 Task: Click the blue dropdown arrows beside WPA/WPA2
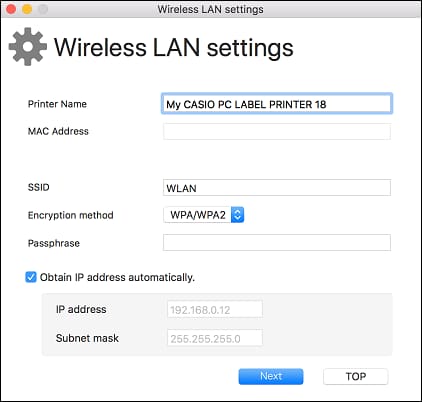point(237,215)
